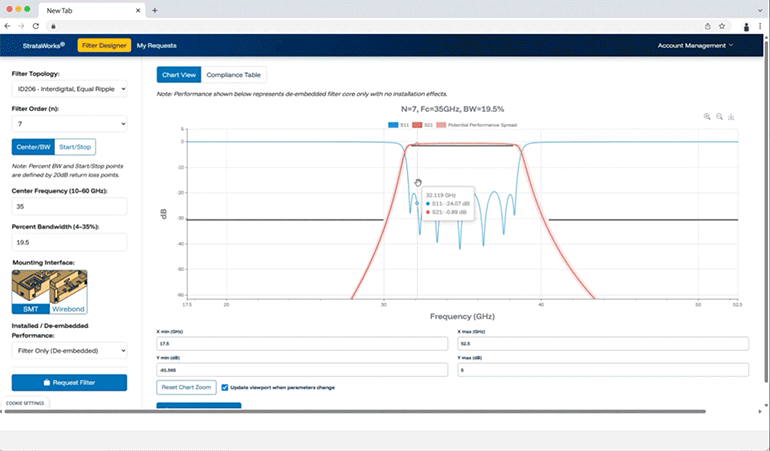Toggle the S21 legend swatch
This screenshot has width=770, height=451.
417,125
